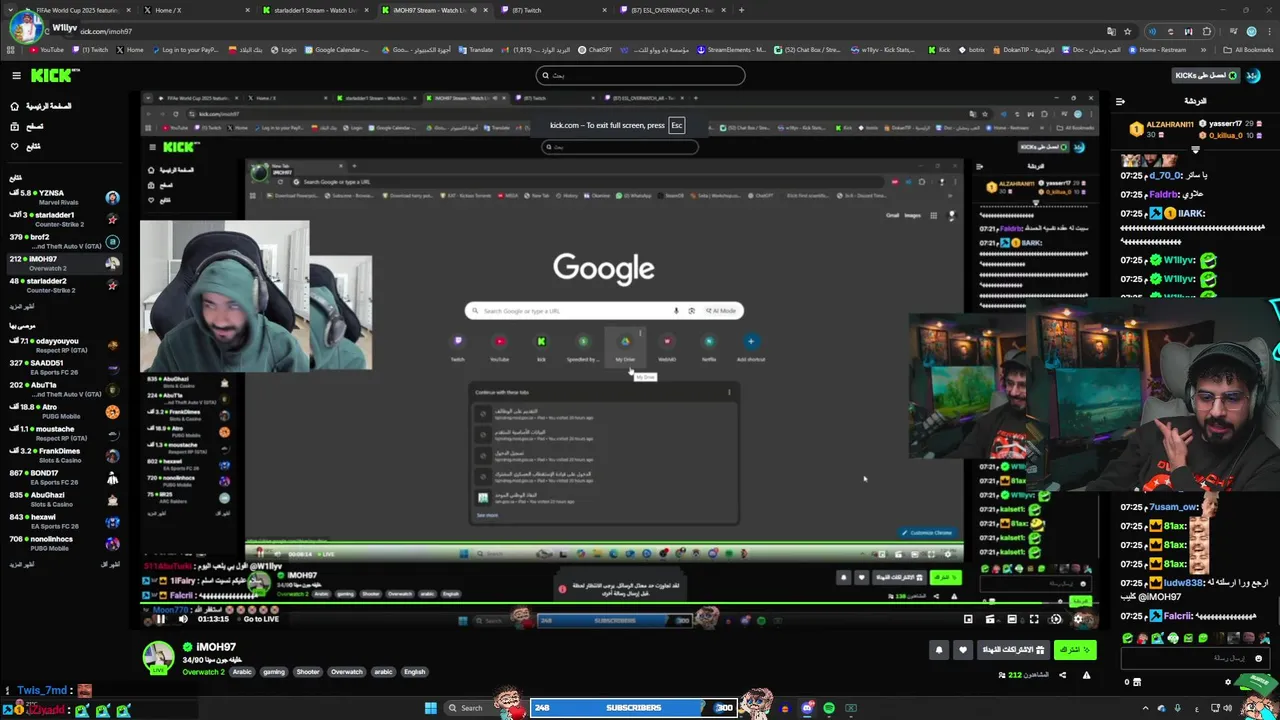
Task: Select iMOH97 channel in sidebar
Action: [x=64, y=263]
